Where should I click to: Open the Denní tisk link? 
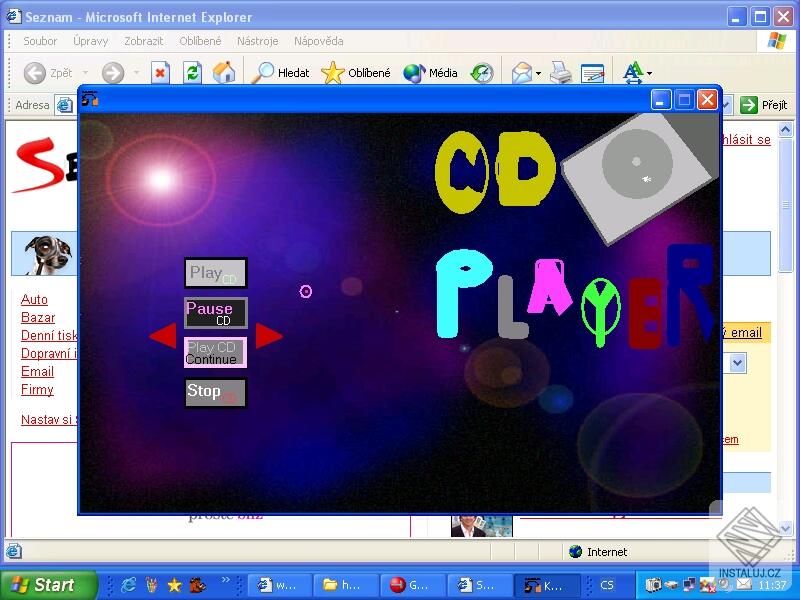[49, 335]
